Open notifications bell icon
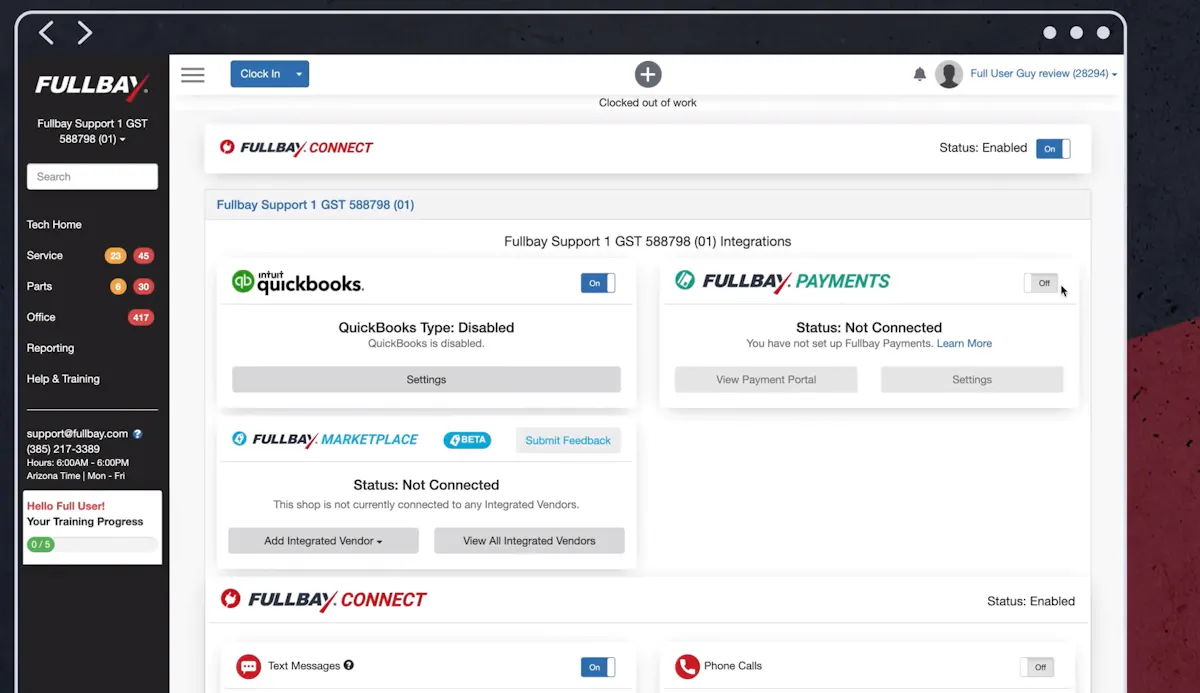This screenshot has height=693, width=1200. (x=920, y=74)
